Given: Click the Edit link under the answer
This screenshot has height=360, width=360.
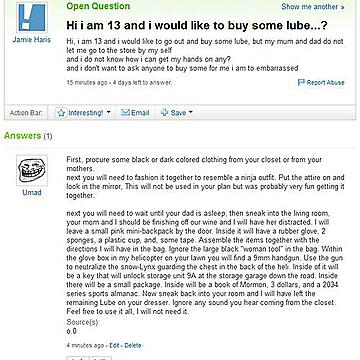Looking at the screenshot, I should pos(114,345).
